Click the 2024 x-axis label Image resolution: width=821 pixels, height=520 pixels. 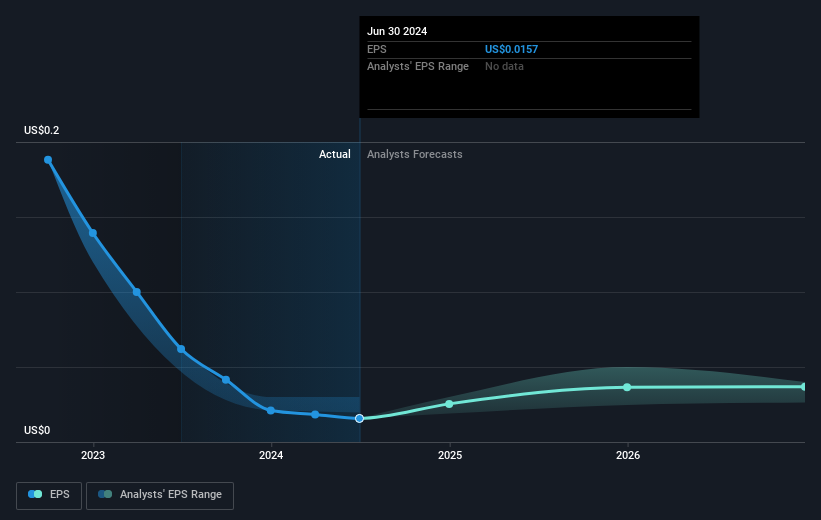271,456
